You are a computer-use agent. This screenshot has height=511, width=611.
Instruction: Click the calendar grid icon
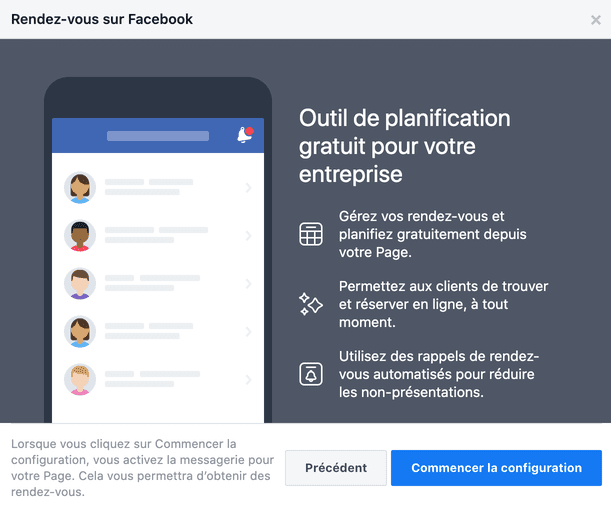coord(311,234)
